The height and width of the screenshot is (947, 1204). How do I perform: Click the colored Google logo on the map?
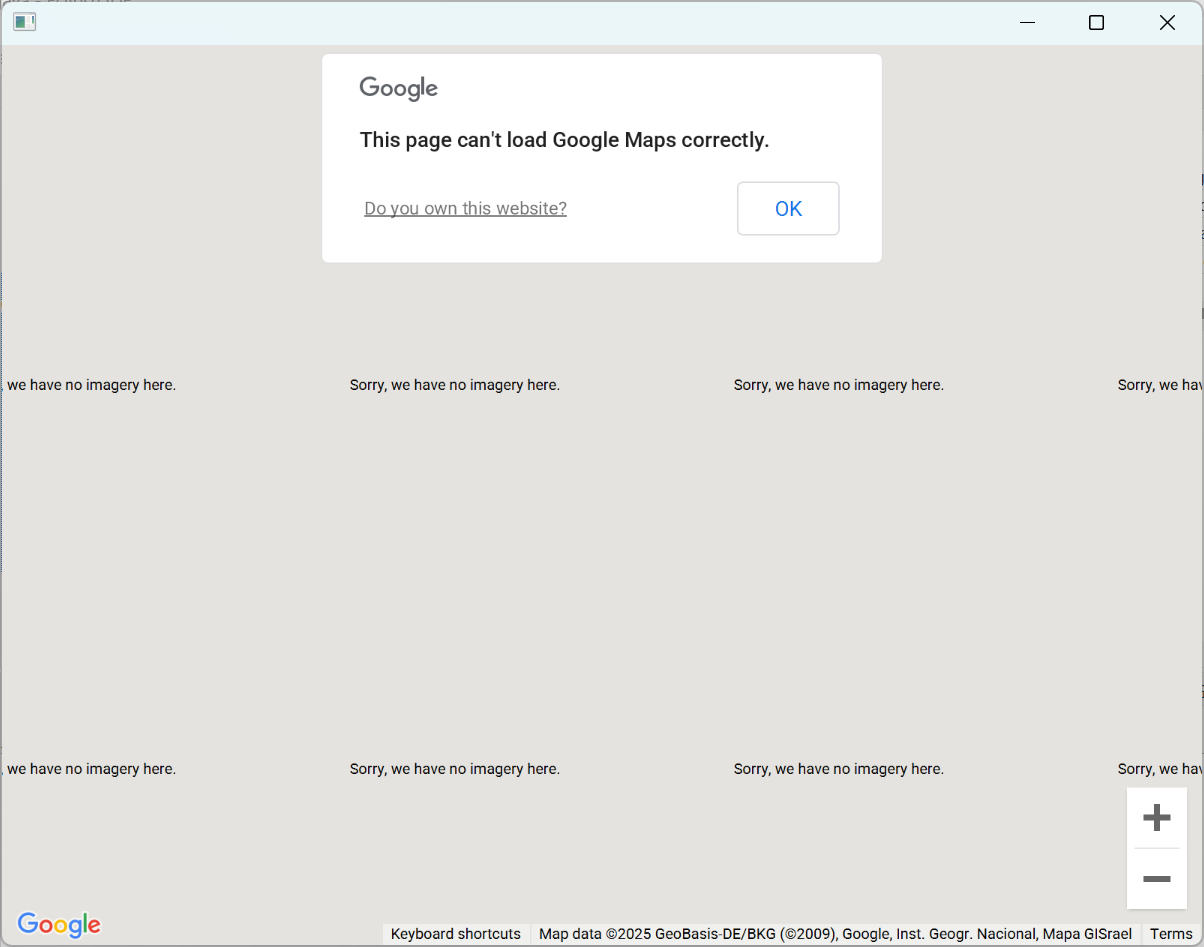(59, 925)
